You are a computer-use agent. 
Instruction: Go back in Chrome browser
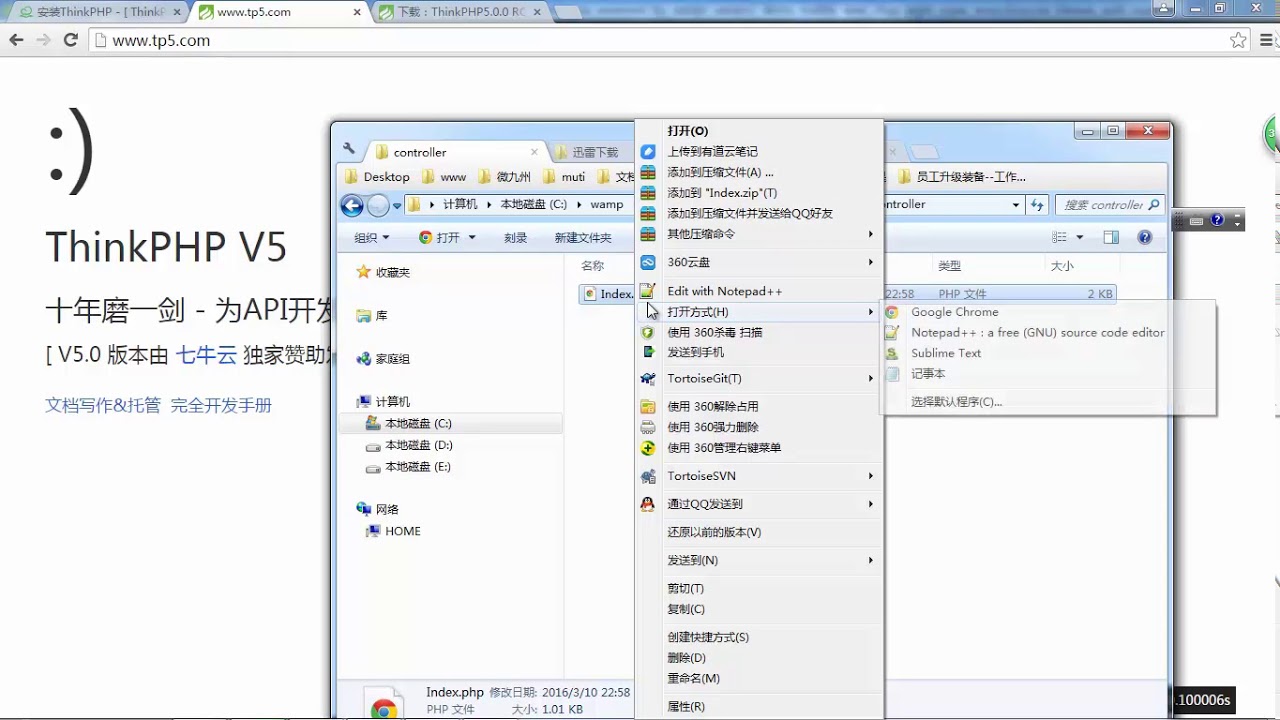(x=16, y=40)
